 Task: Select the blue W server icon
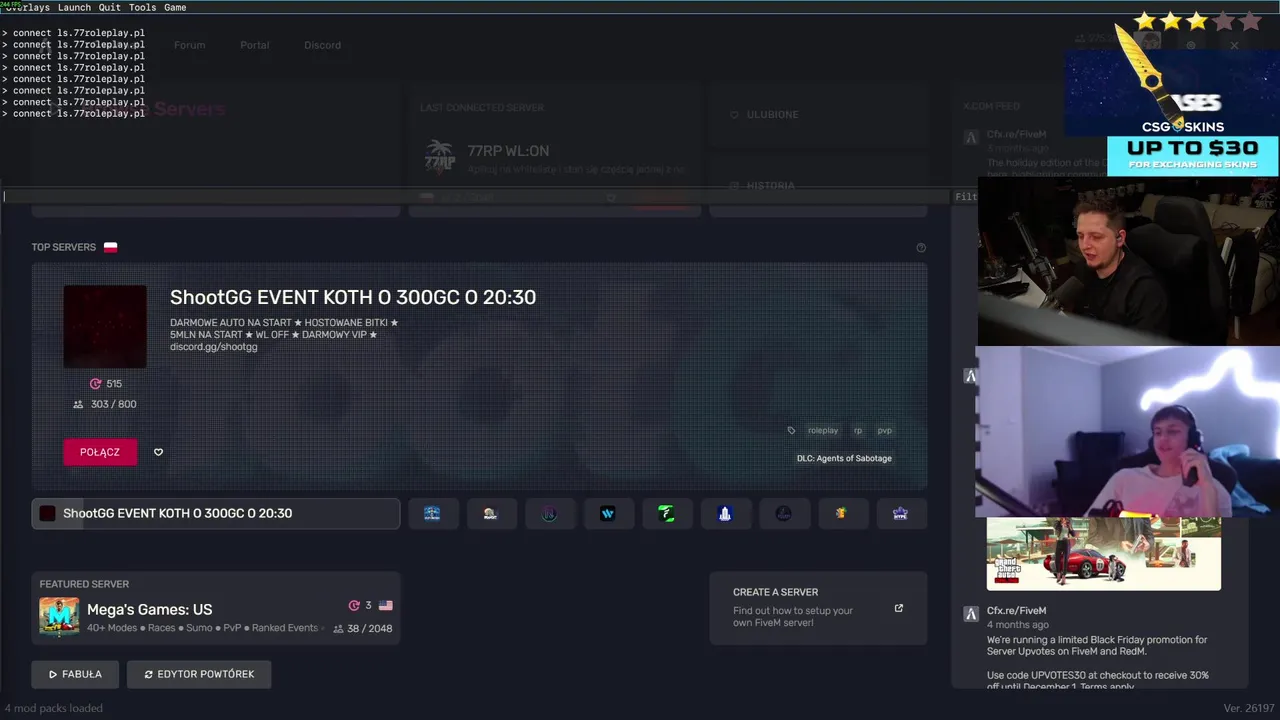[x=607, y=513]
